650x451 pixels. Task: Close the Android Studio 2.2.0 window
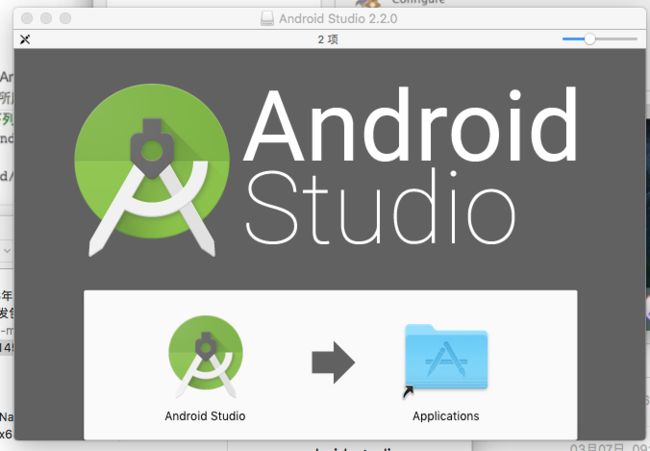[x=27, y=18]
